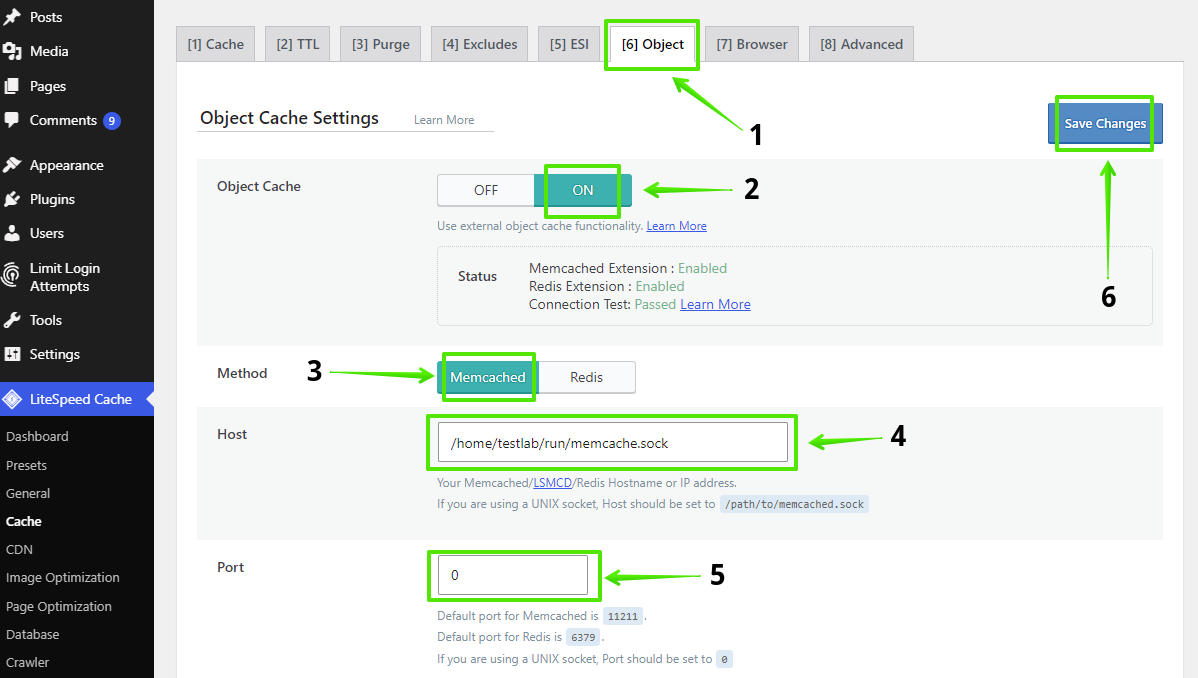Click the Settings sliders icon
The width and height of the screenshot is (1198, 678).
click(11, 354)
